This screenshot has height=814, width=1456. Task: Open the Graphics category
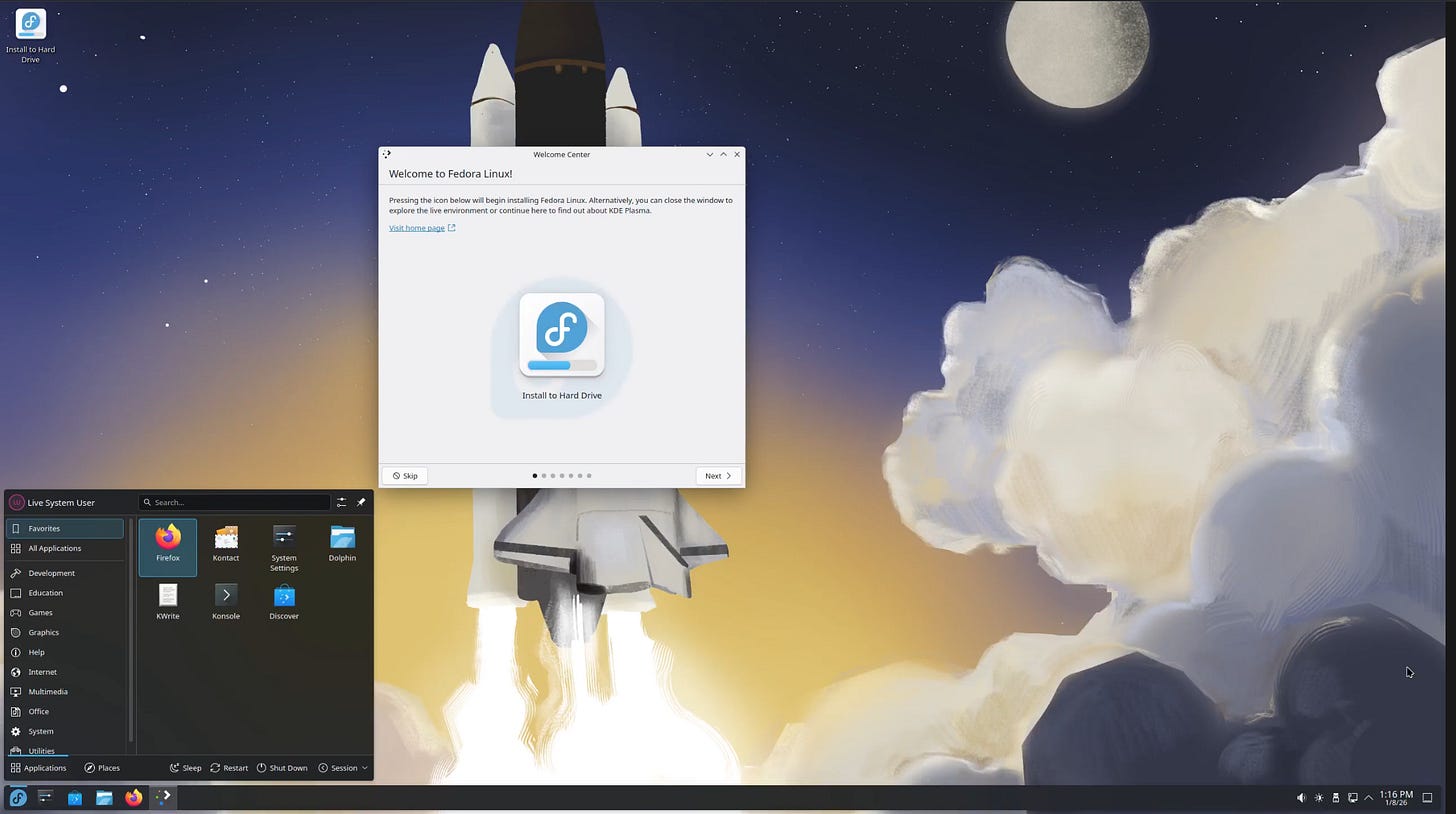tap(65, 632)
